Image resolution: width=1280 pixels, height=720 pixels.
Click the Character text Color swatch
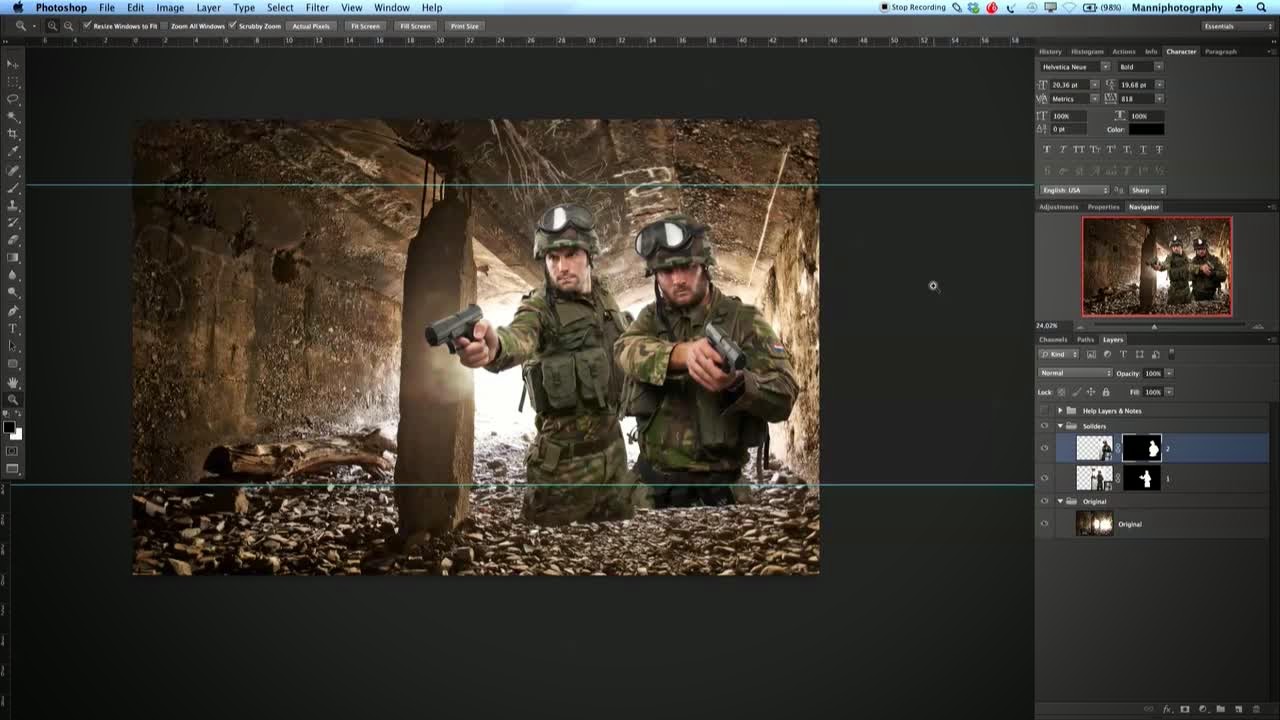(x=1146, y=130)
